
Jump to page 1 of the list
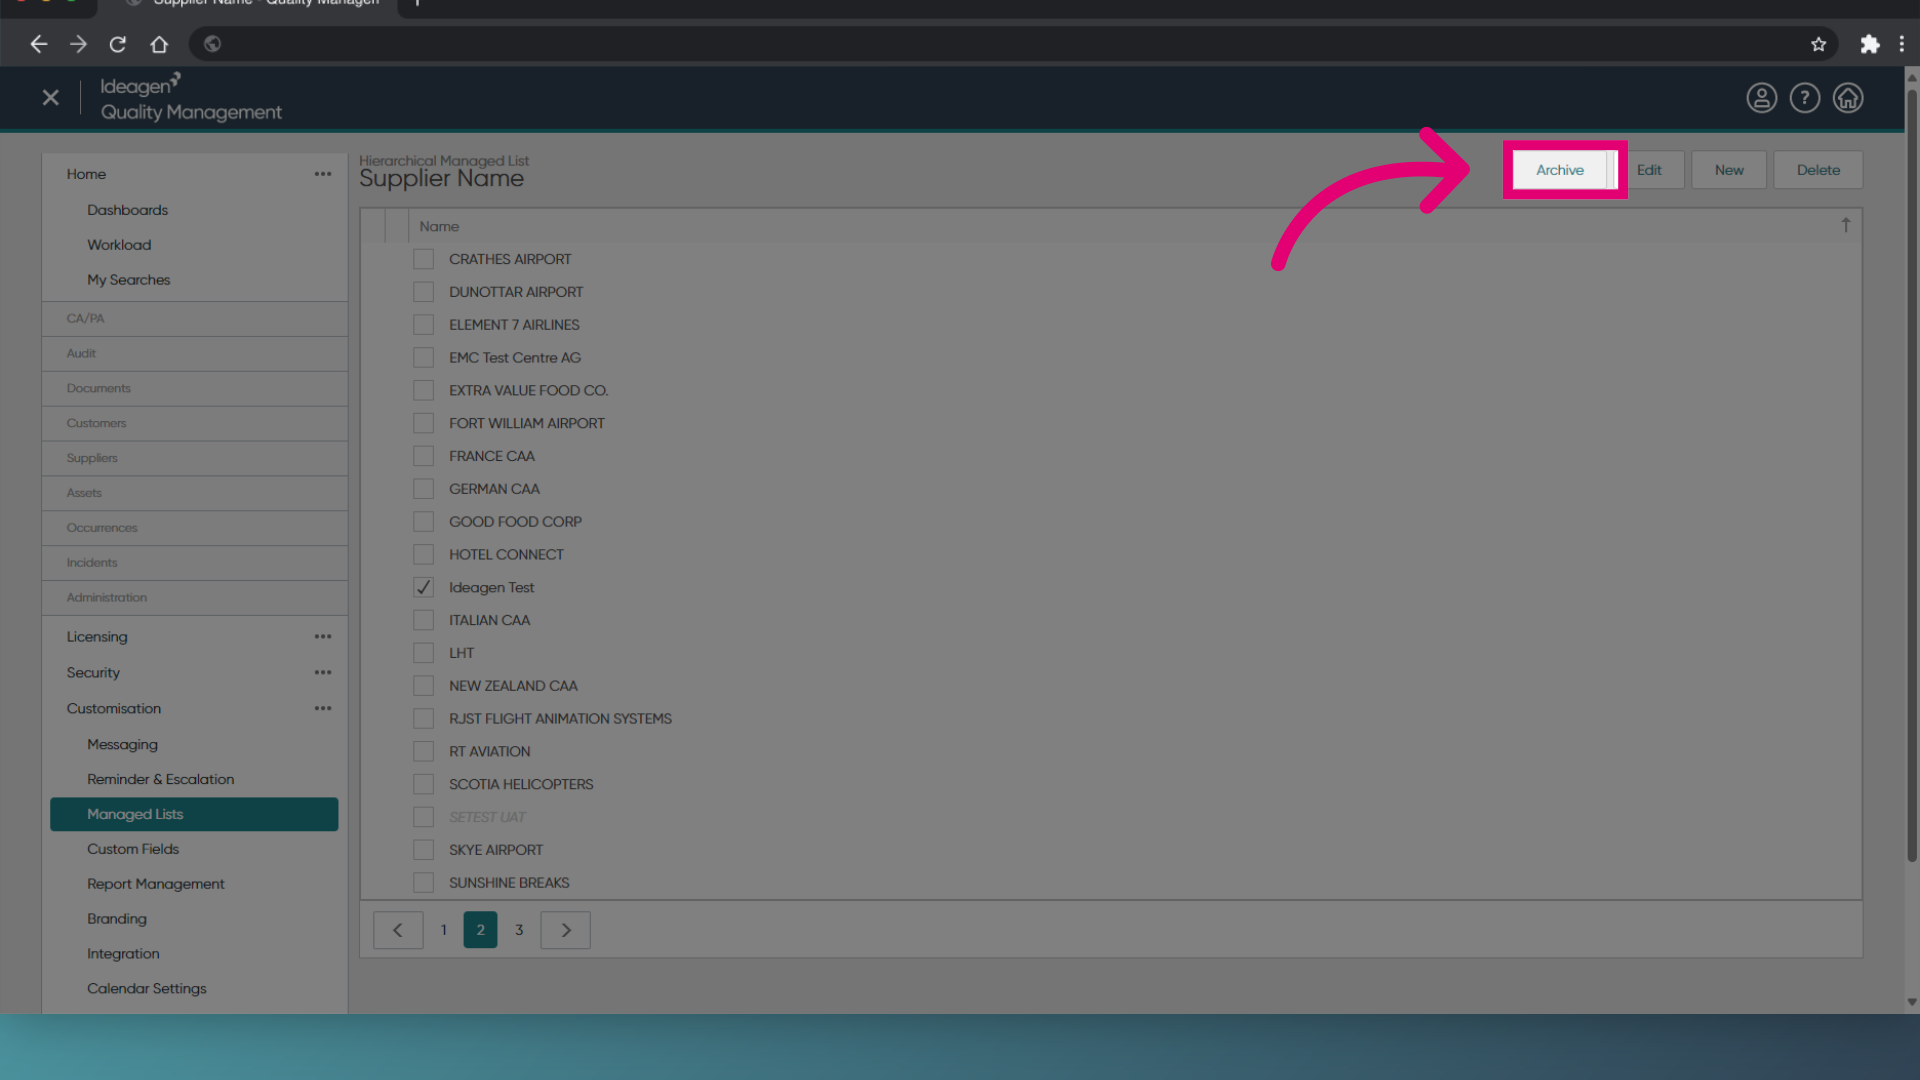point(444,930)
